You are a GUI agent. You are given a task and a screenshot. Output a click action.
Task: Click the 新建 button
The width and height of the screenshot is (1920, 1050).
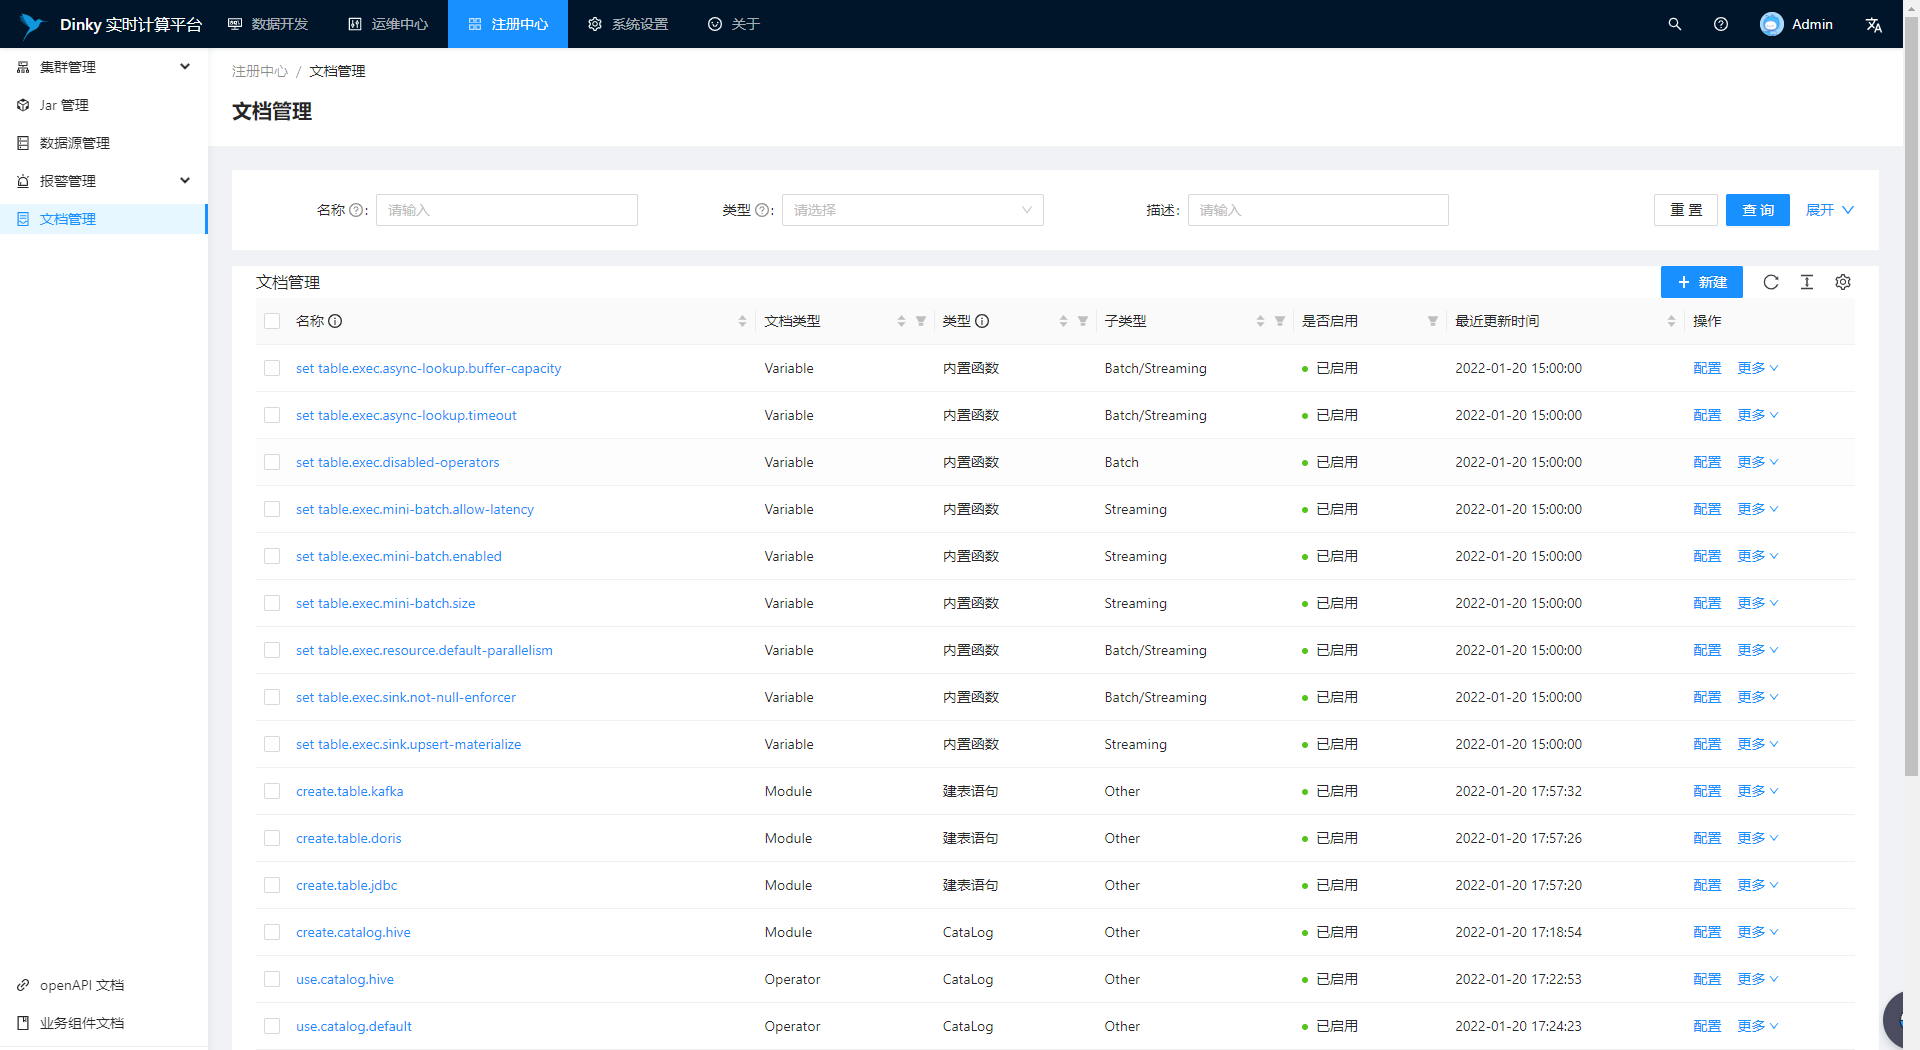click(1702, 282)
